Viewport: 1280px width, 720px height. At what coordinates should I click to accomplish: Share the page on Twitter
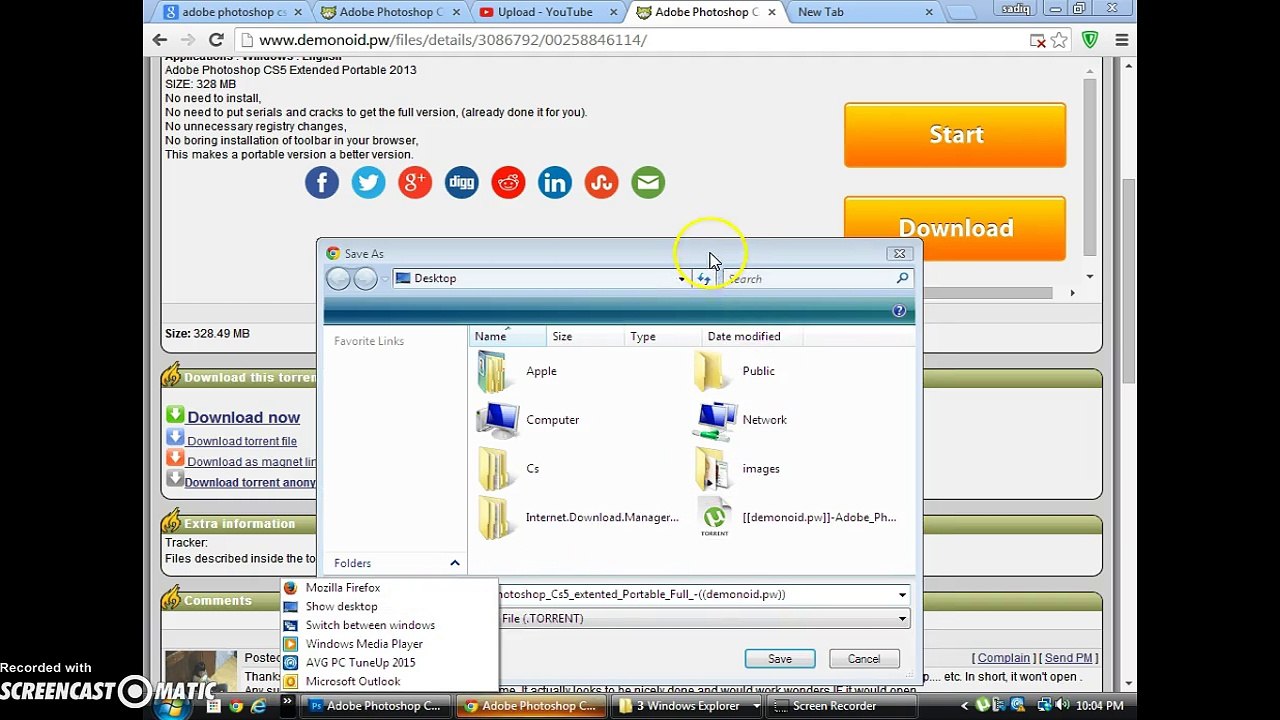368,182
